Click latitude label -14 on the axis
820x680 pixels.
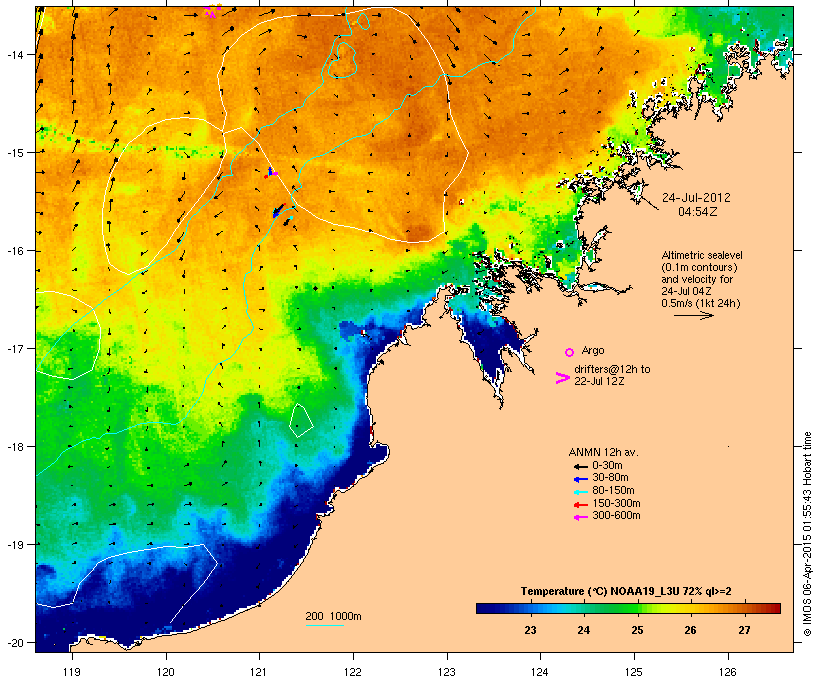[15, 54]
